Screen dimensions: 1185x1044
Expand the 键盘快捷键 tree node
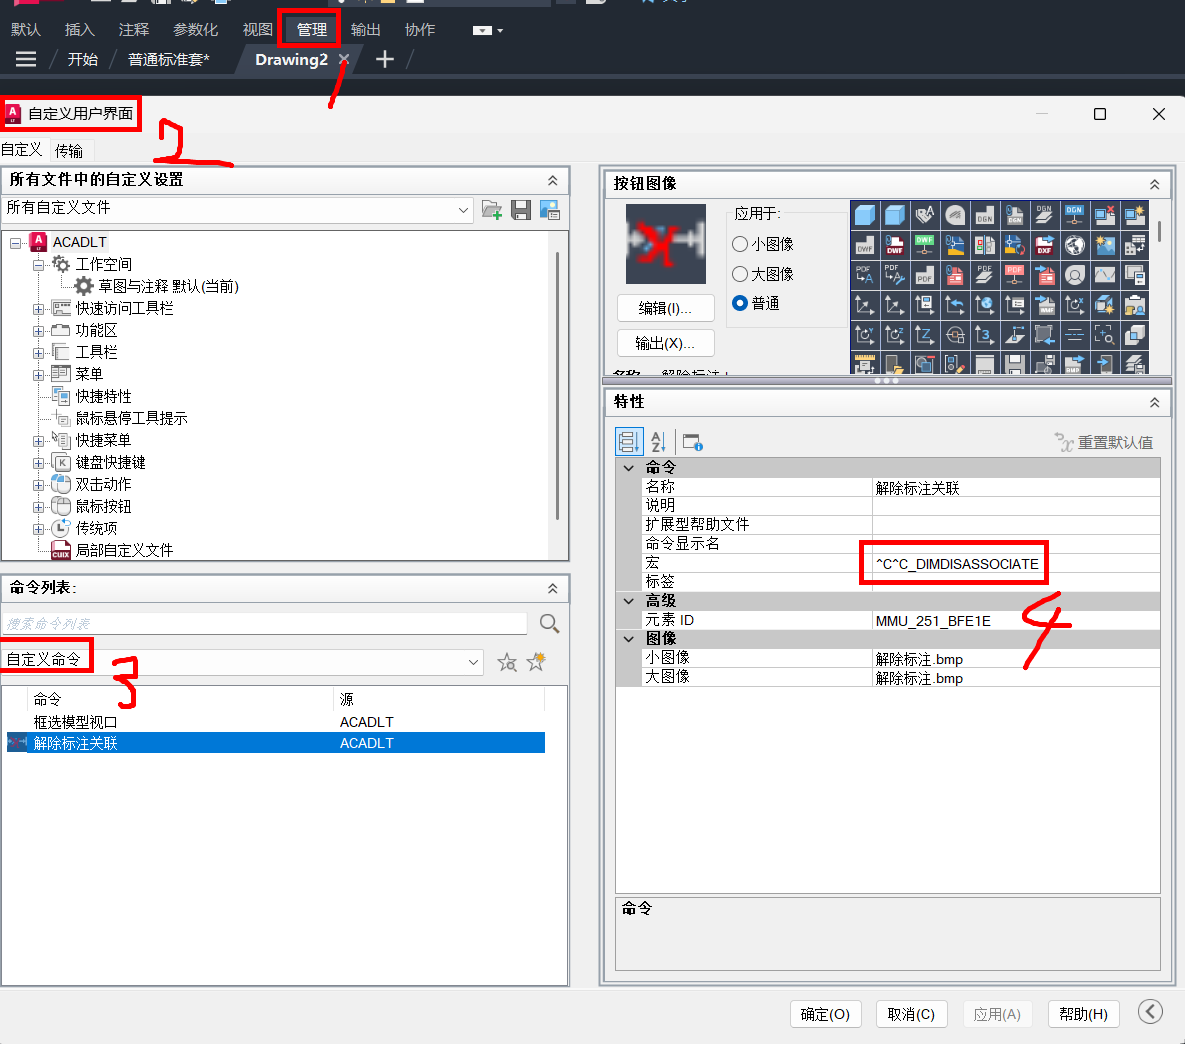click(x=38, y=463)
